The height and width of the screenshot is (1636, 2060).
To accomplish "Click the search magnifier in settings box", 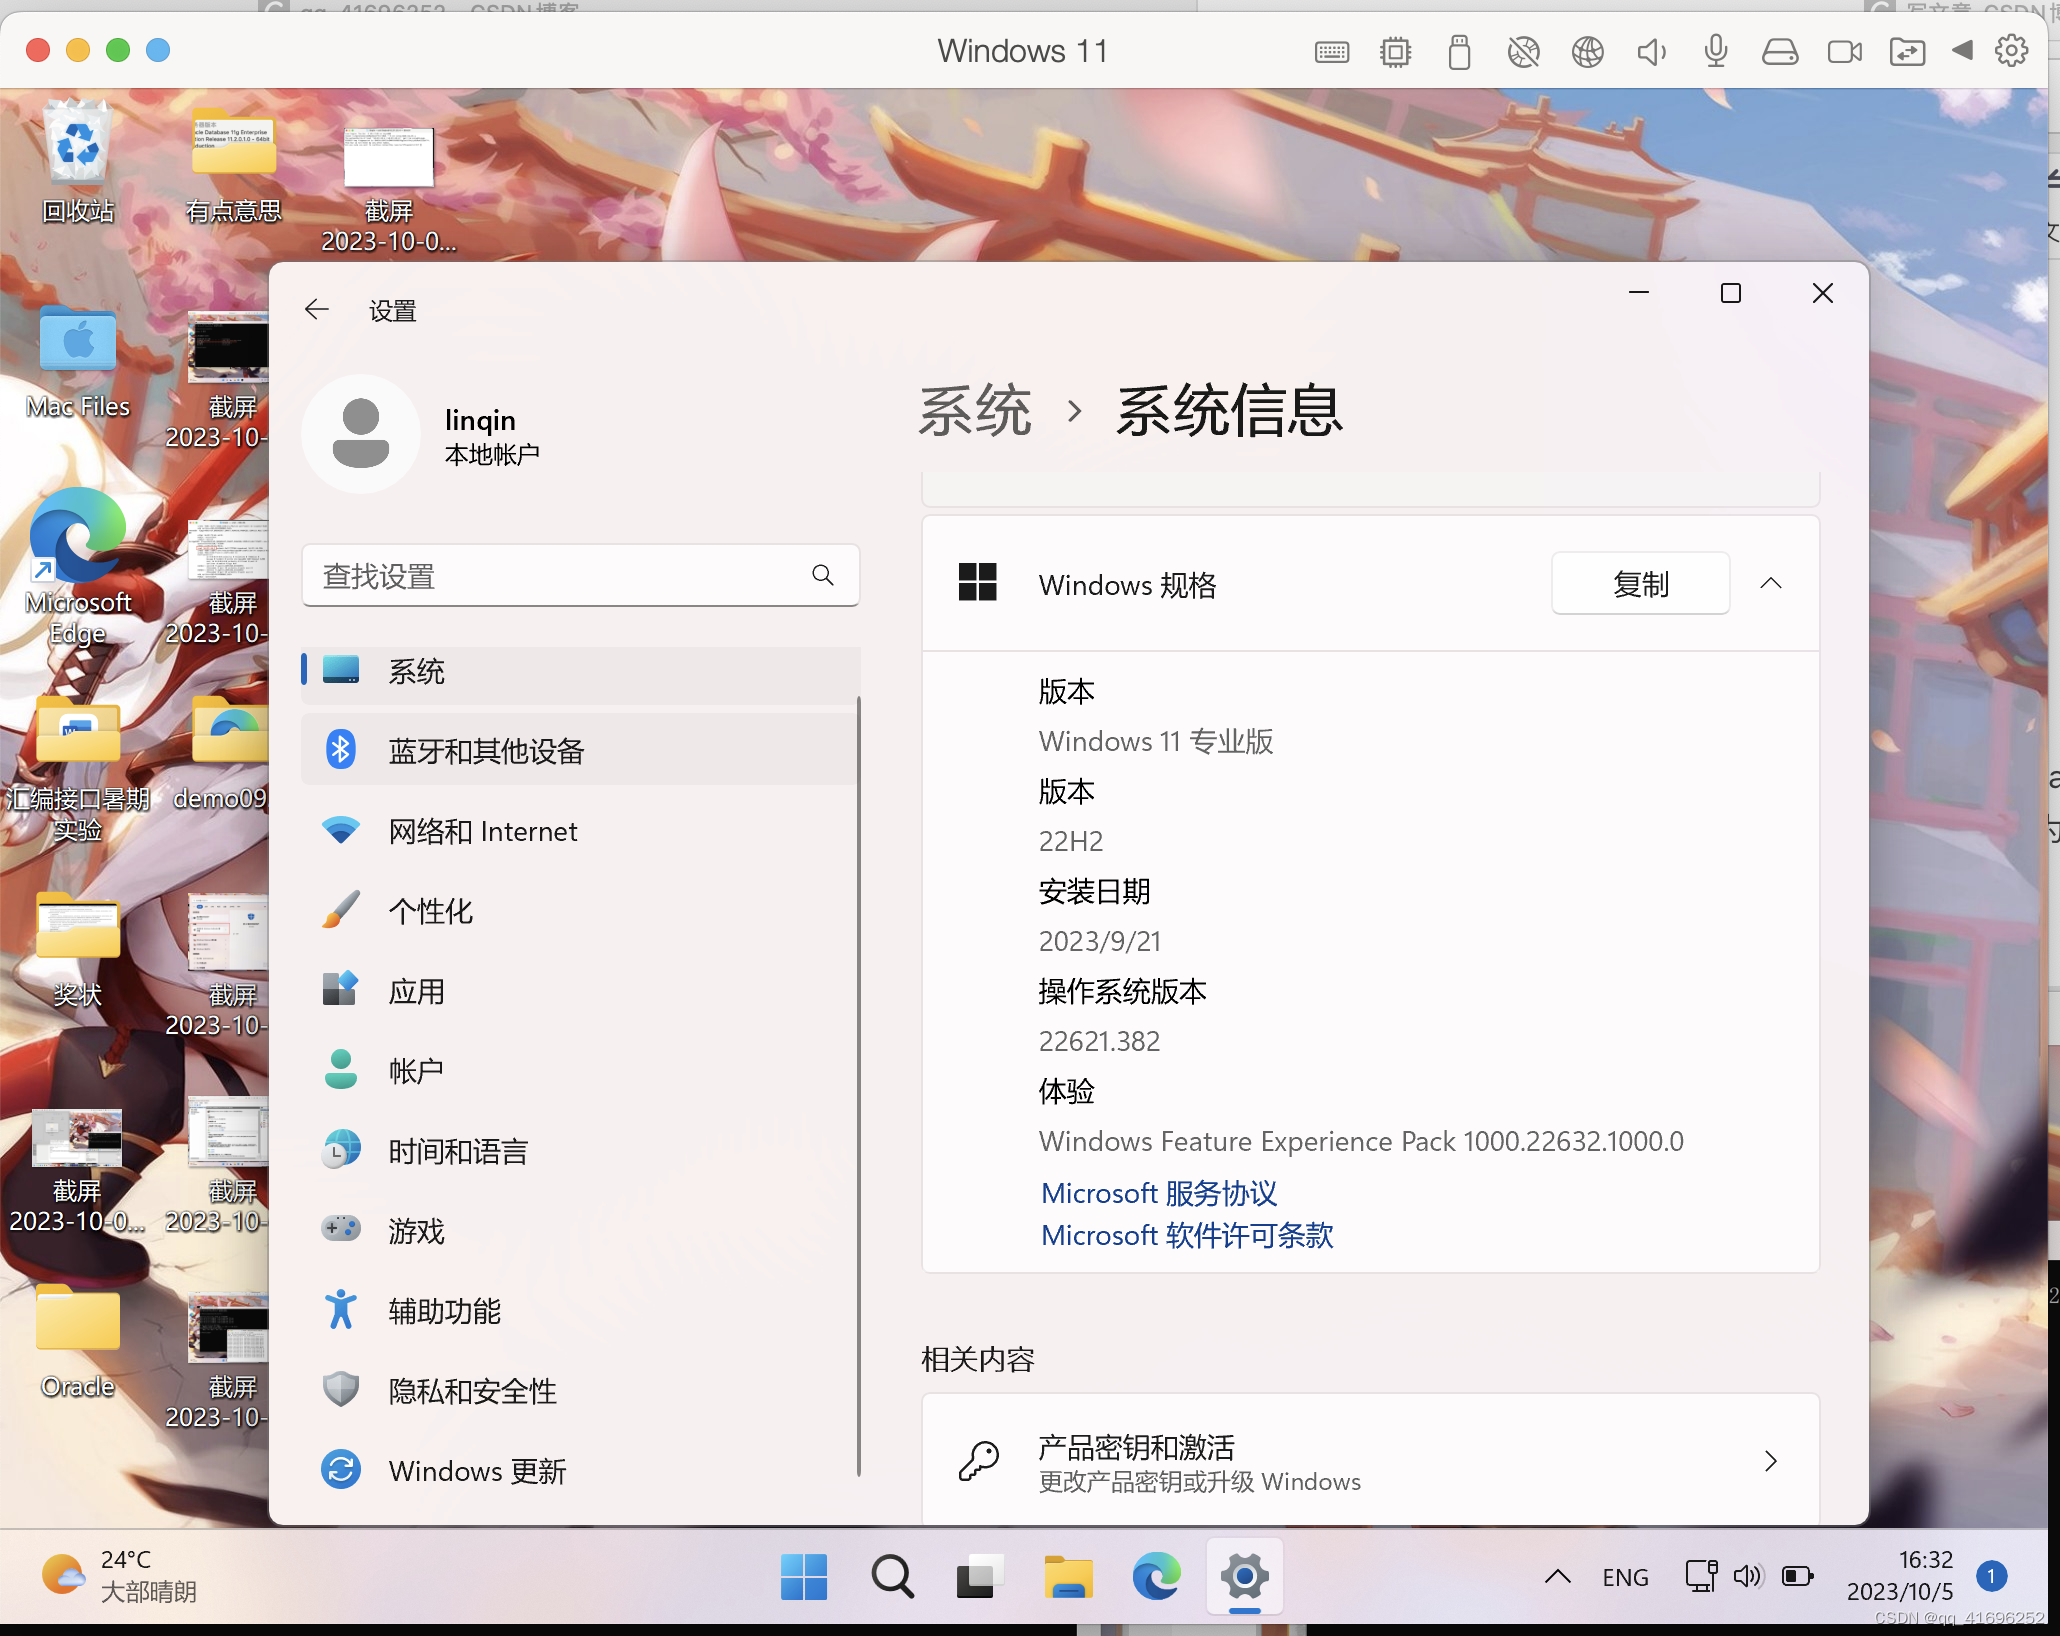I will [823, 575].
